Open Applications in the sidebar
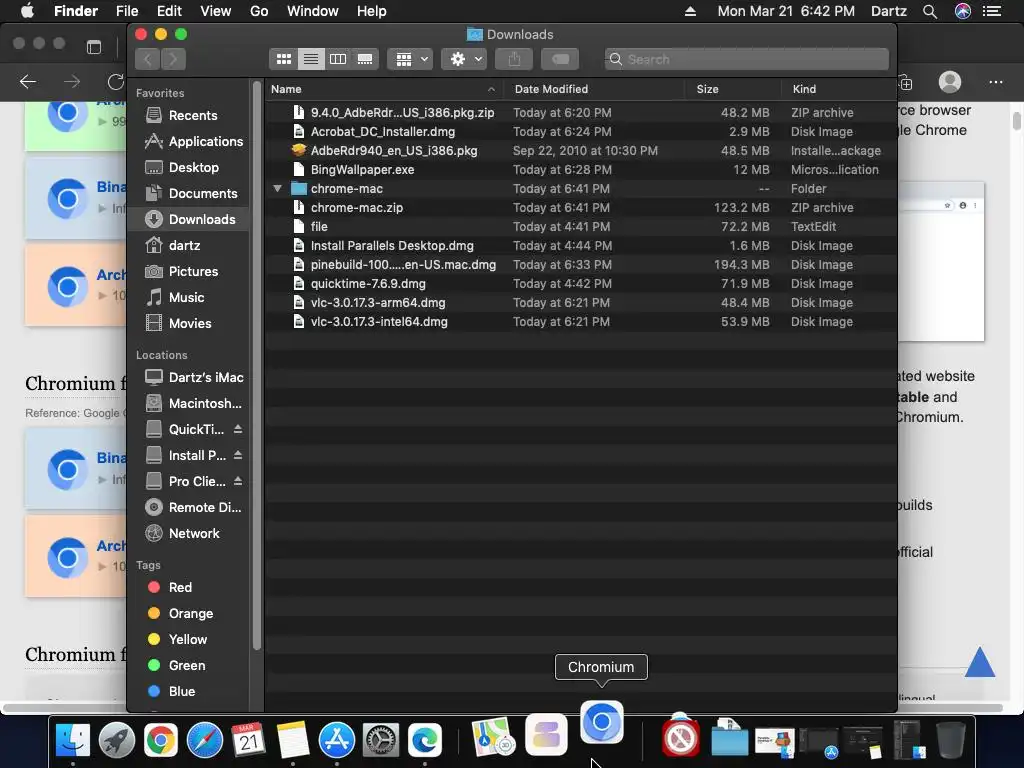The image size is (1024, 768). tap(189, 142)
